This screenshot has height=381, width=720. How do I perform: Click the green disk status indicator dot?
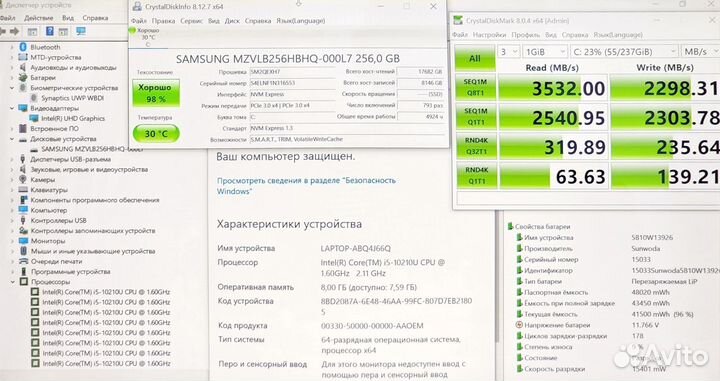click(x=132, y=31)
